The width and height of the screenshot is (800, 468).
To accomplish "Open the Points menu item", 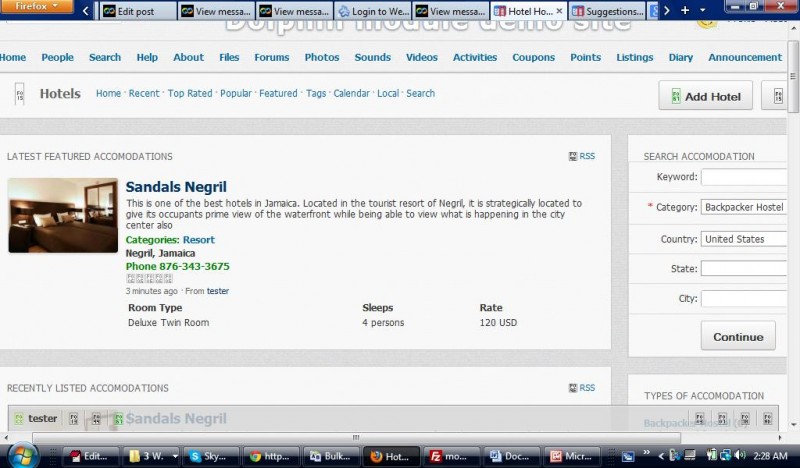I will pos(586,57).
